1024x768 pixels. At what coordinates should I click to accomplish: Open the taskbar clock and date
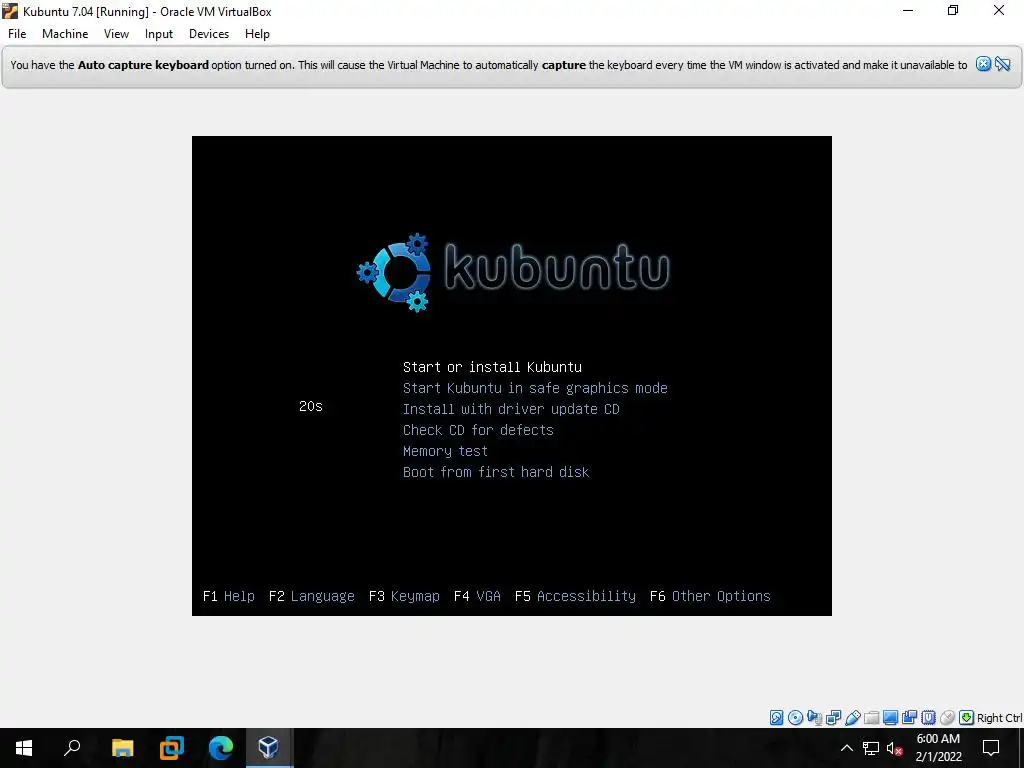(x=938, y=748)
